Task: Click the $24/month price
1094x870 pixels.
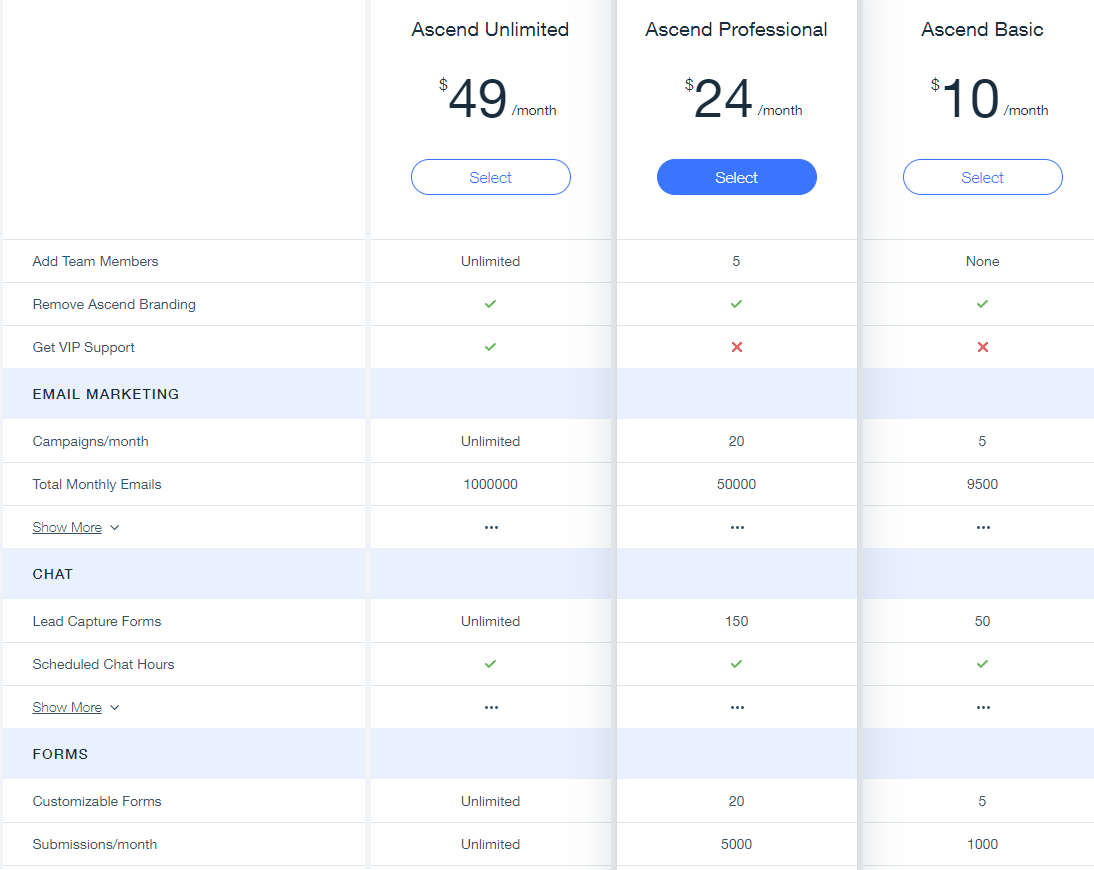Action: point(744,98)
